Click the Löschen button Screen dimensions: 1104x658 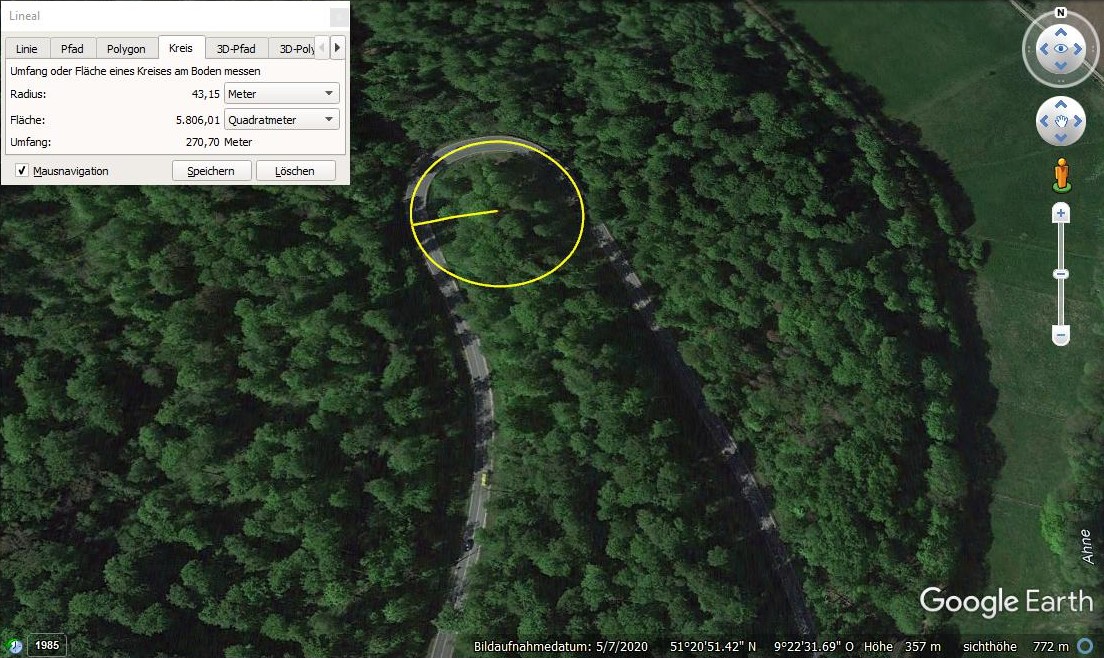(x=296, y=171)
